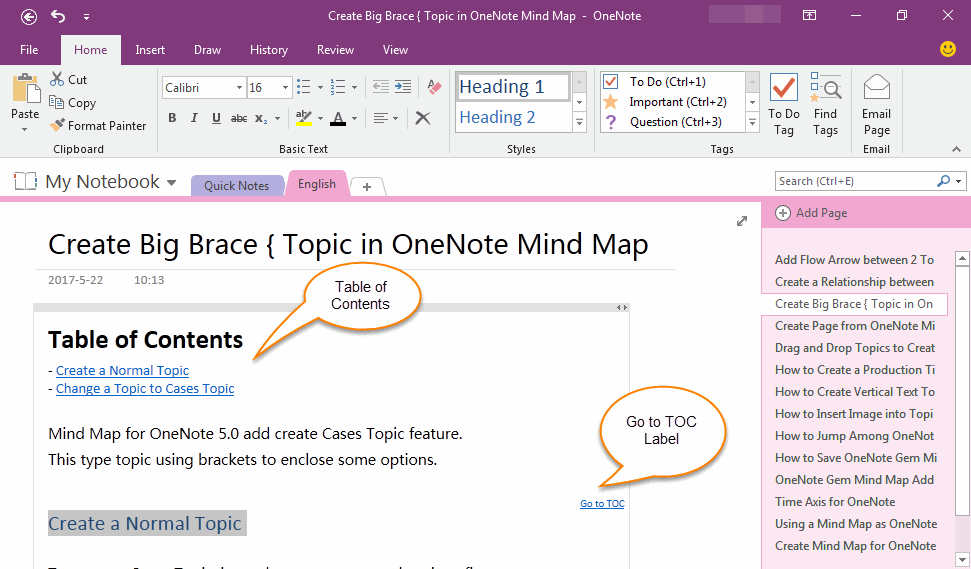Image resolution: width=971 pixels, height=569 pixels.
Task: Click page list scrollbar up arrow
Action: (x=962, y=258)
